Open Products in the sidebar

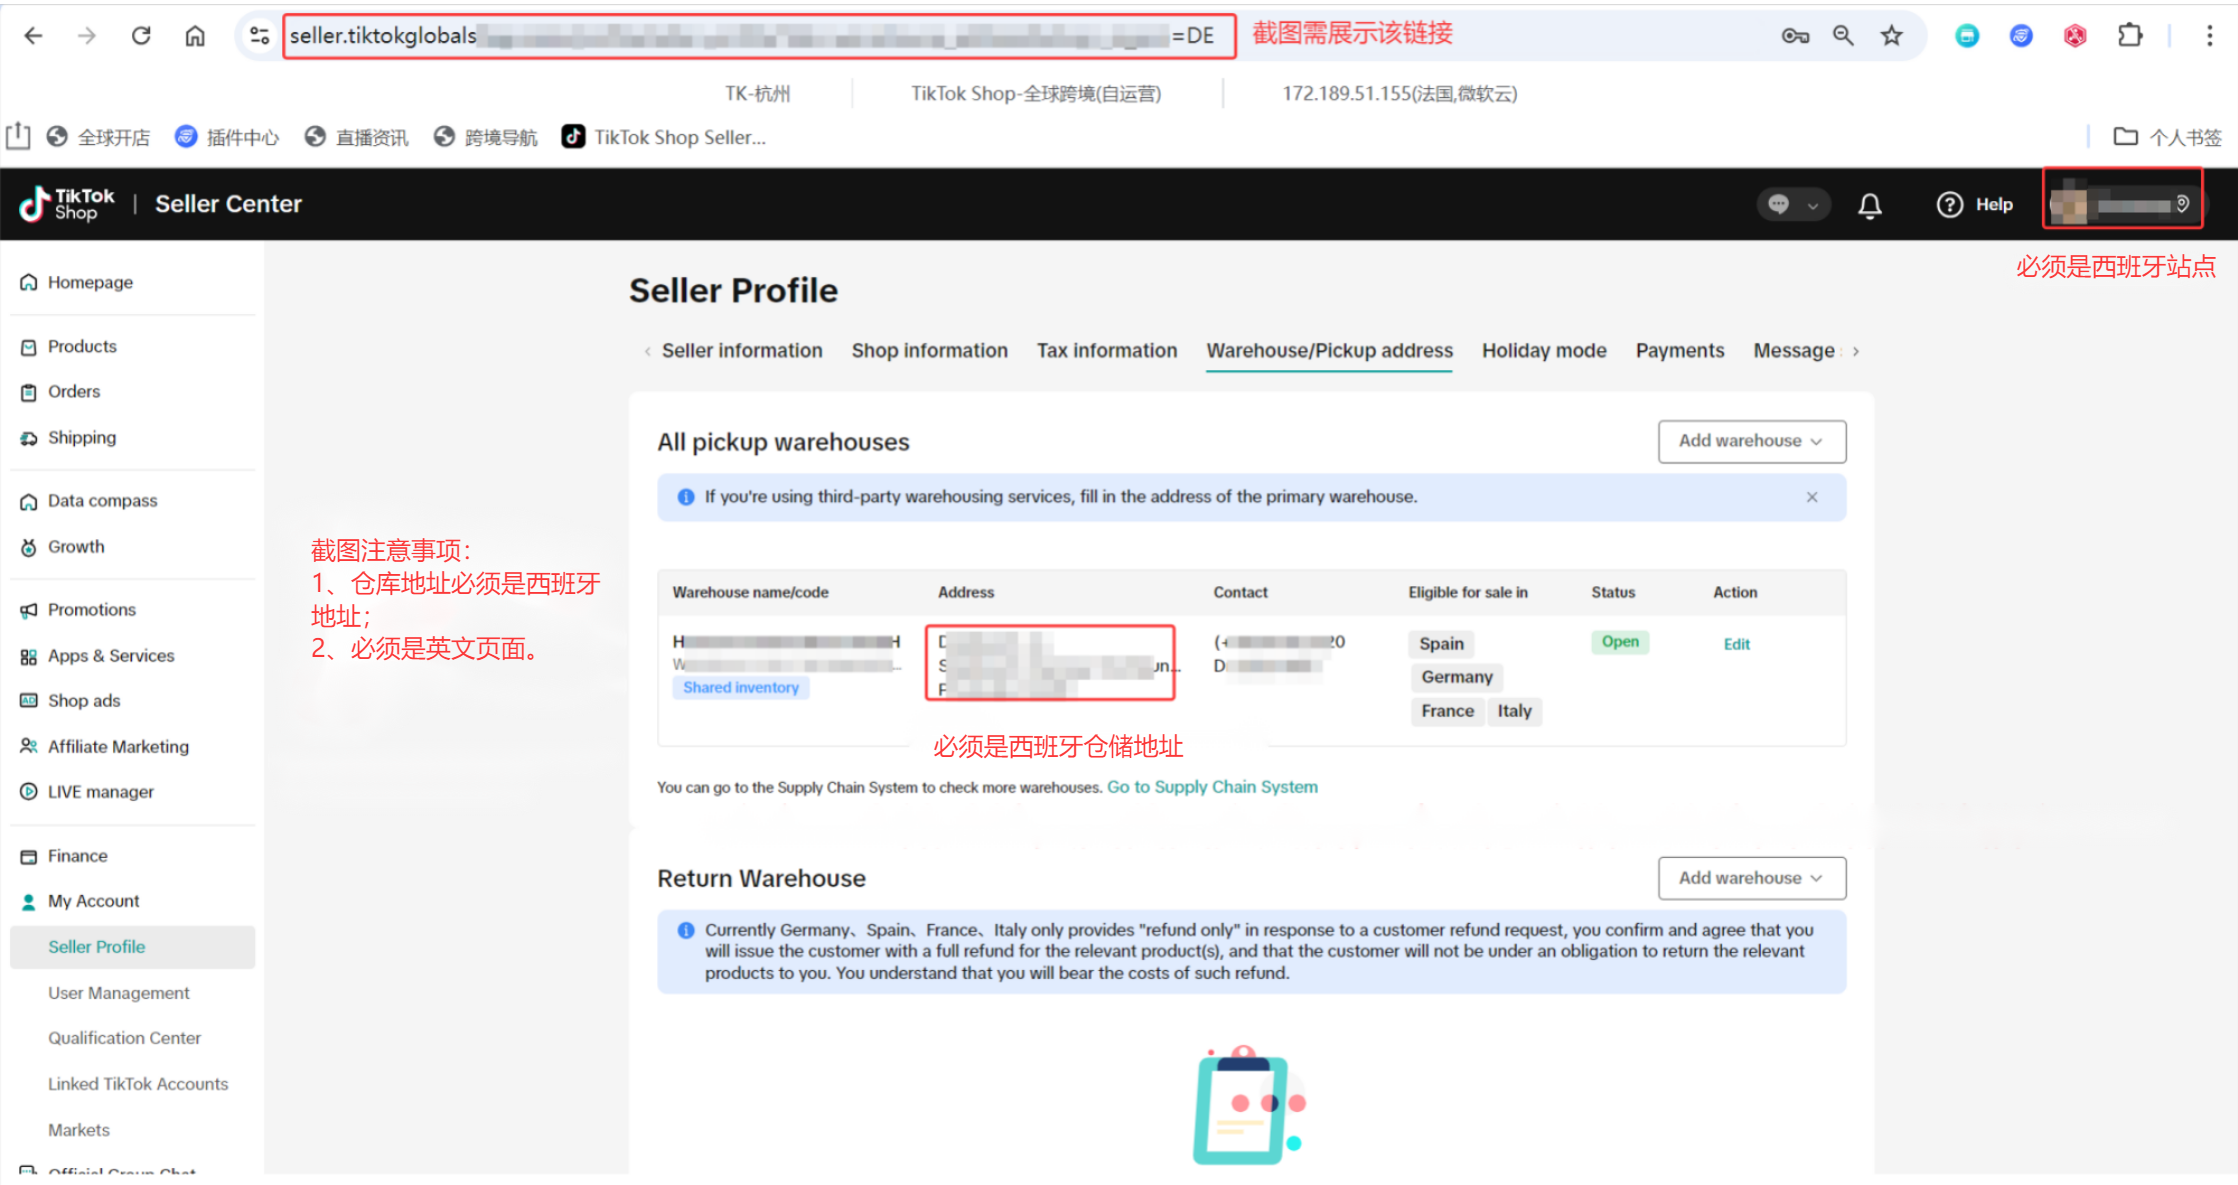82,347
